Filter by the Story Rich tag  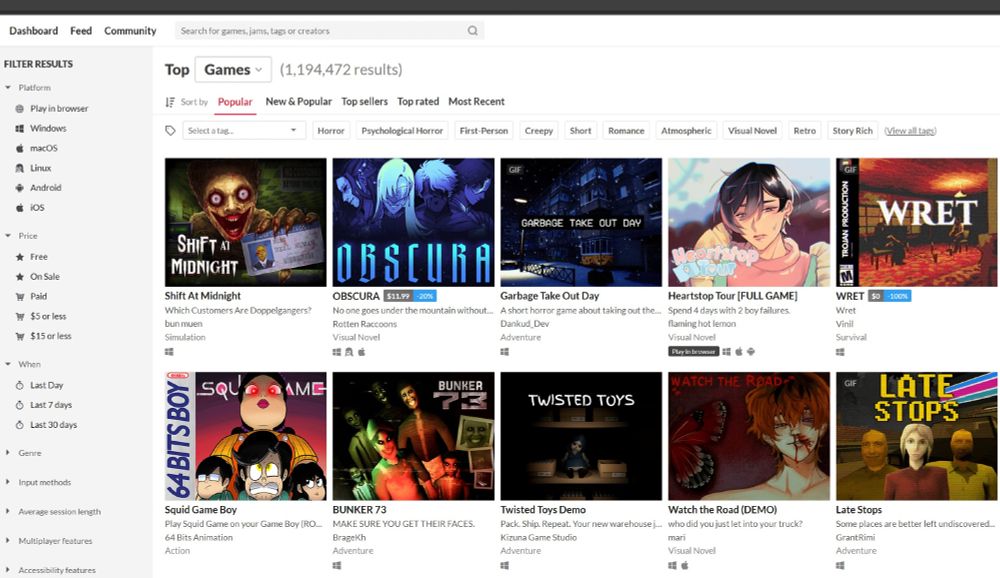click(x=853, y=131)
